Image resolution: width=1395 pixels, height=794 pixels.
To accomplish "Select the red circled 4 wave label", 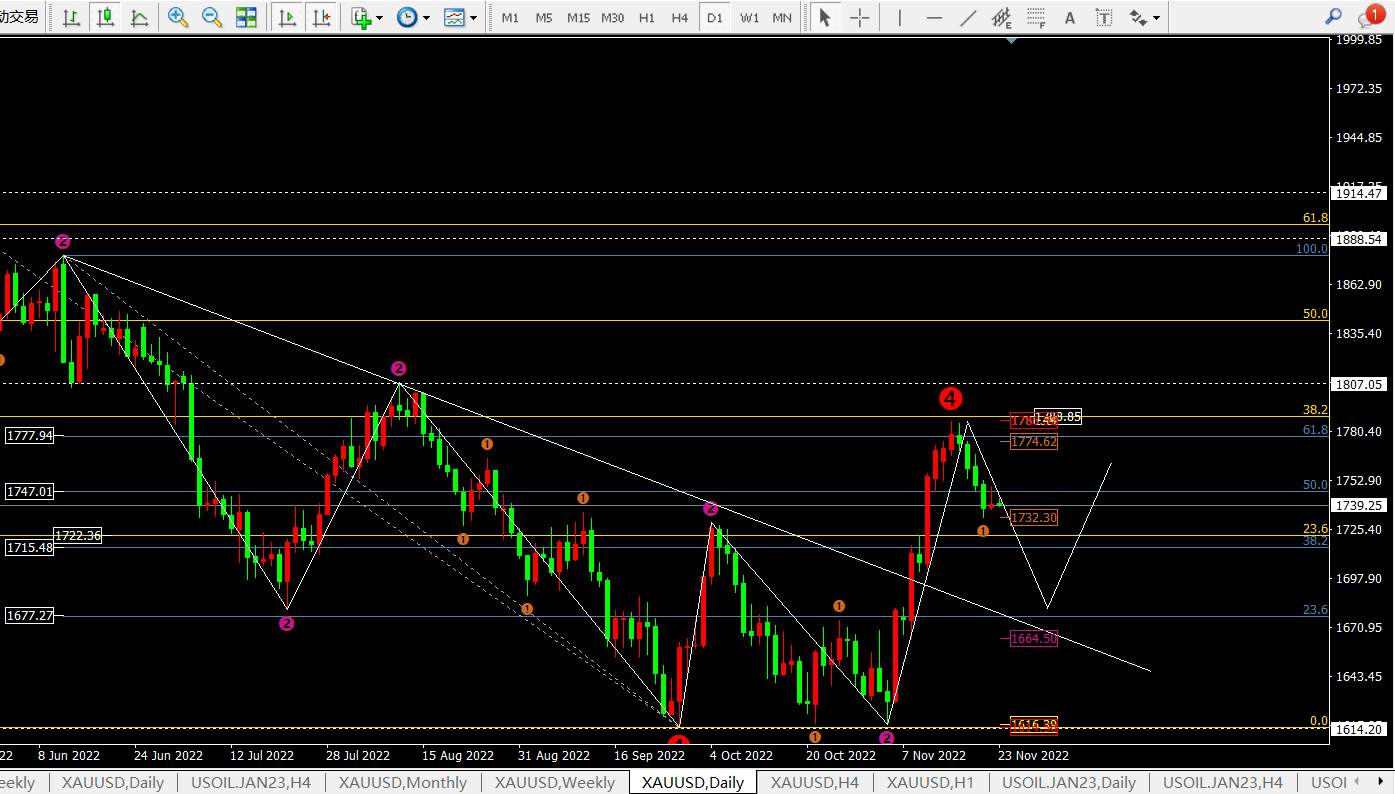I will [950, 399].
